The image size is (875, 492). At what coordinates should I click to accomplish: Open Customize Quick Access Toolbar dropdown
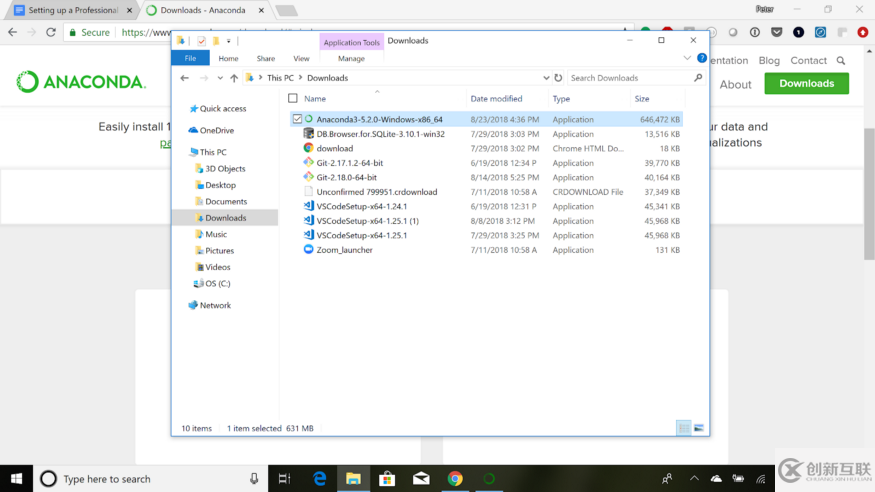click(229, 41)
